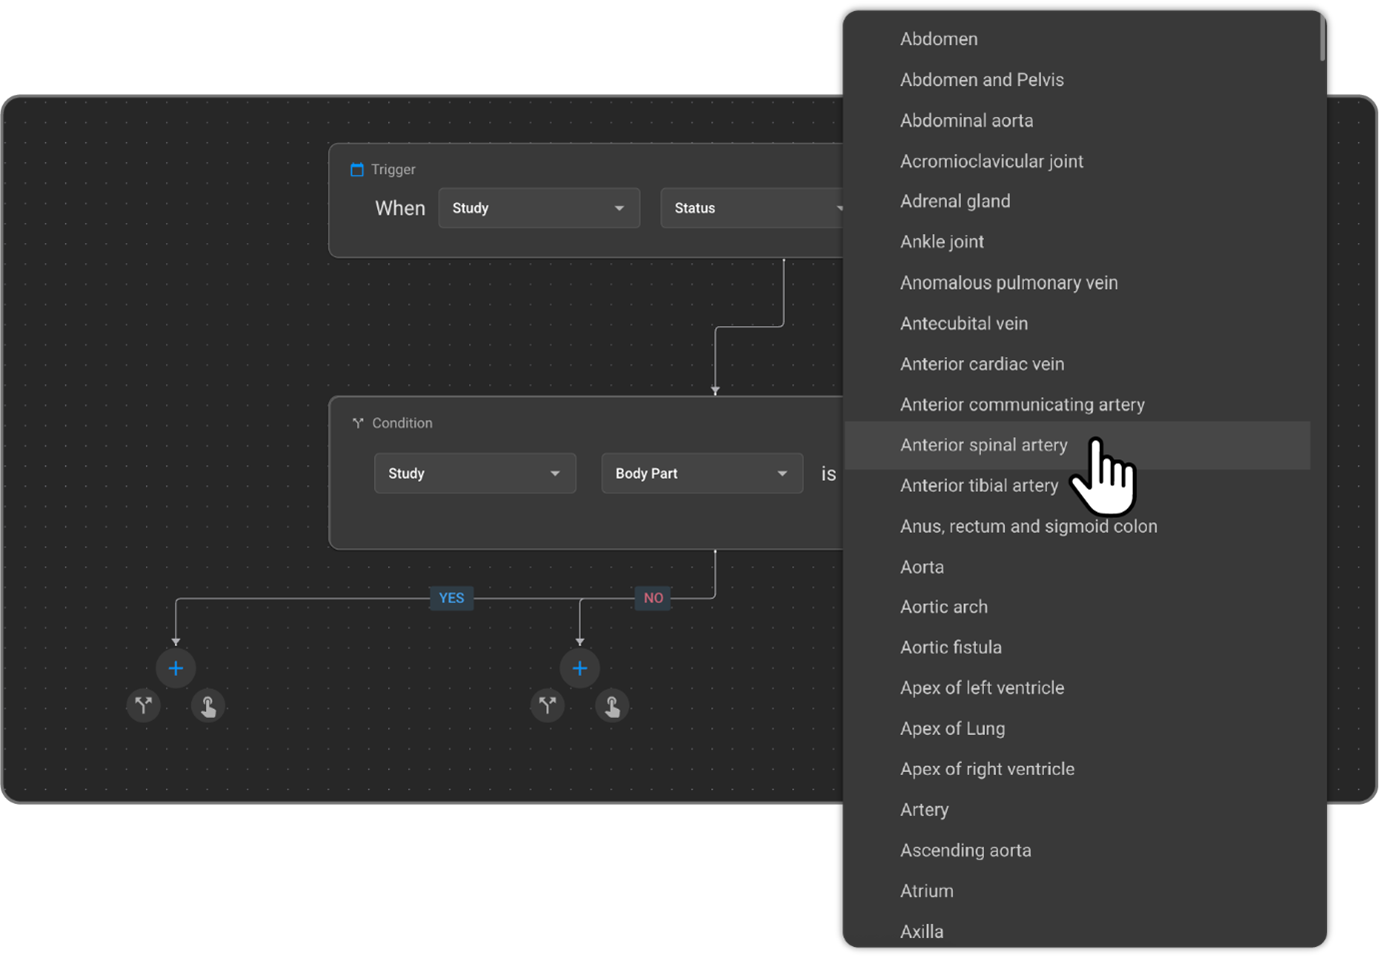1379x958 pixels.
Task: Choose Abdomen and Pelvis option
Action: (981, 80)
